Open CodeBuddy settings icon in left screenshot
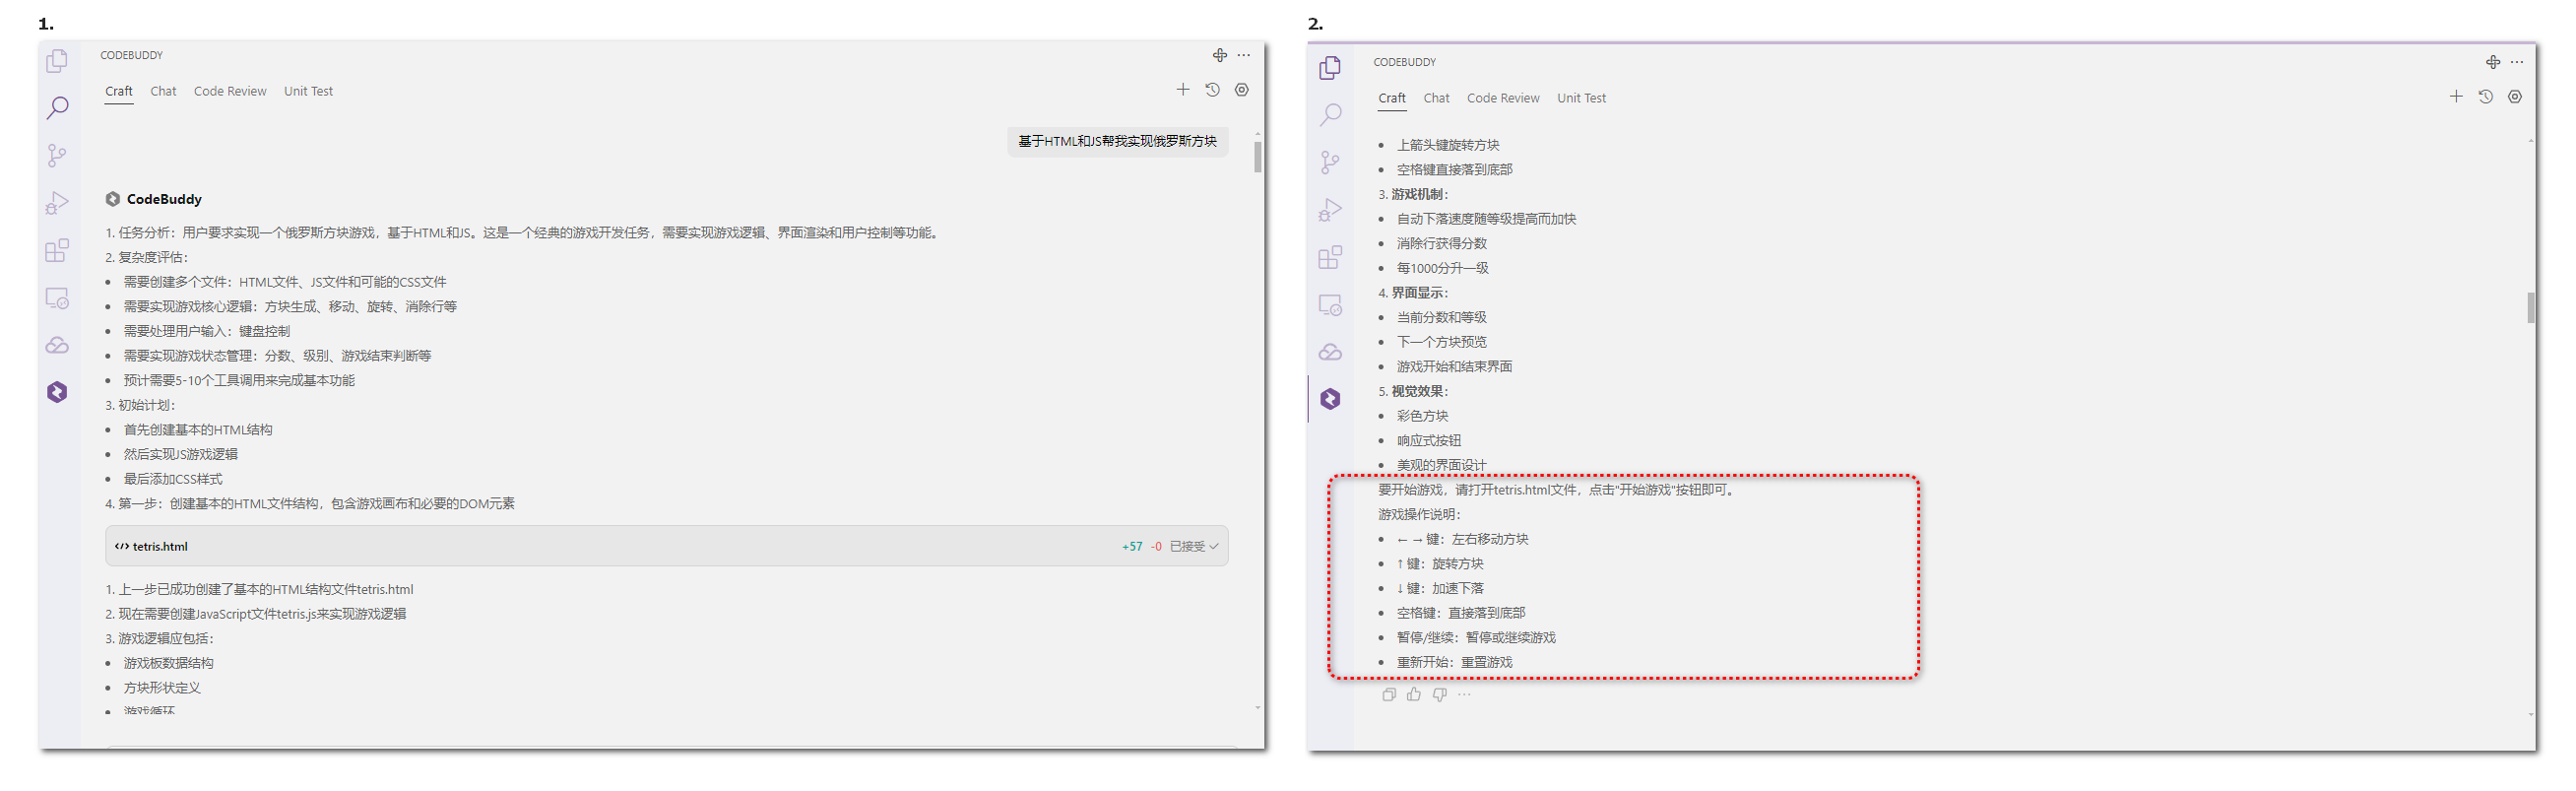Viewport: 2576px width, 791px height. click(1242, 90)
